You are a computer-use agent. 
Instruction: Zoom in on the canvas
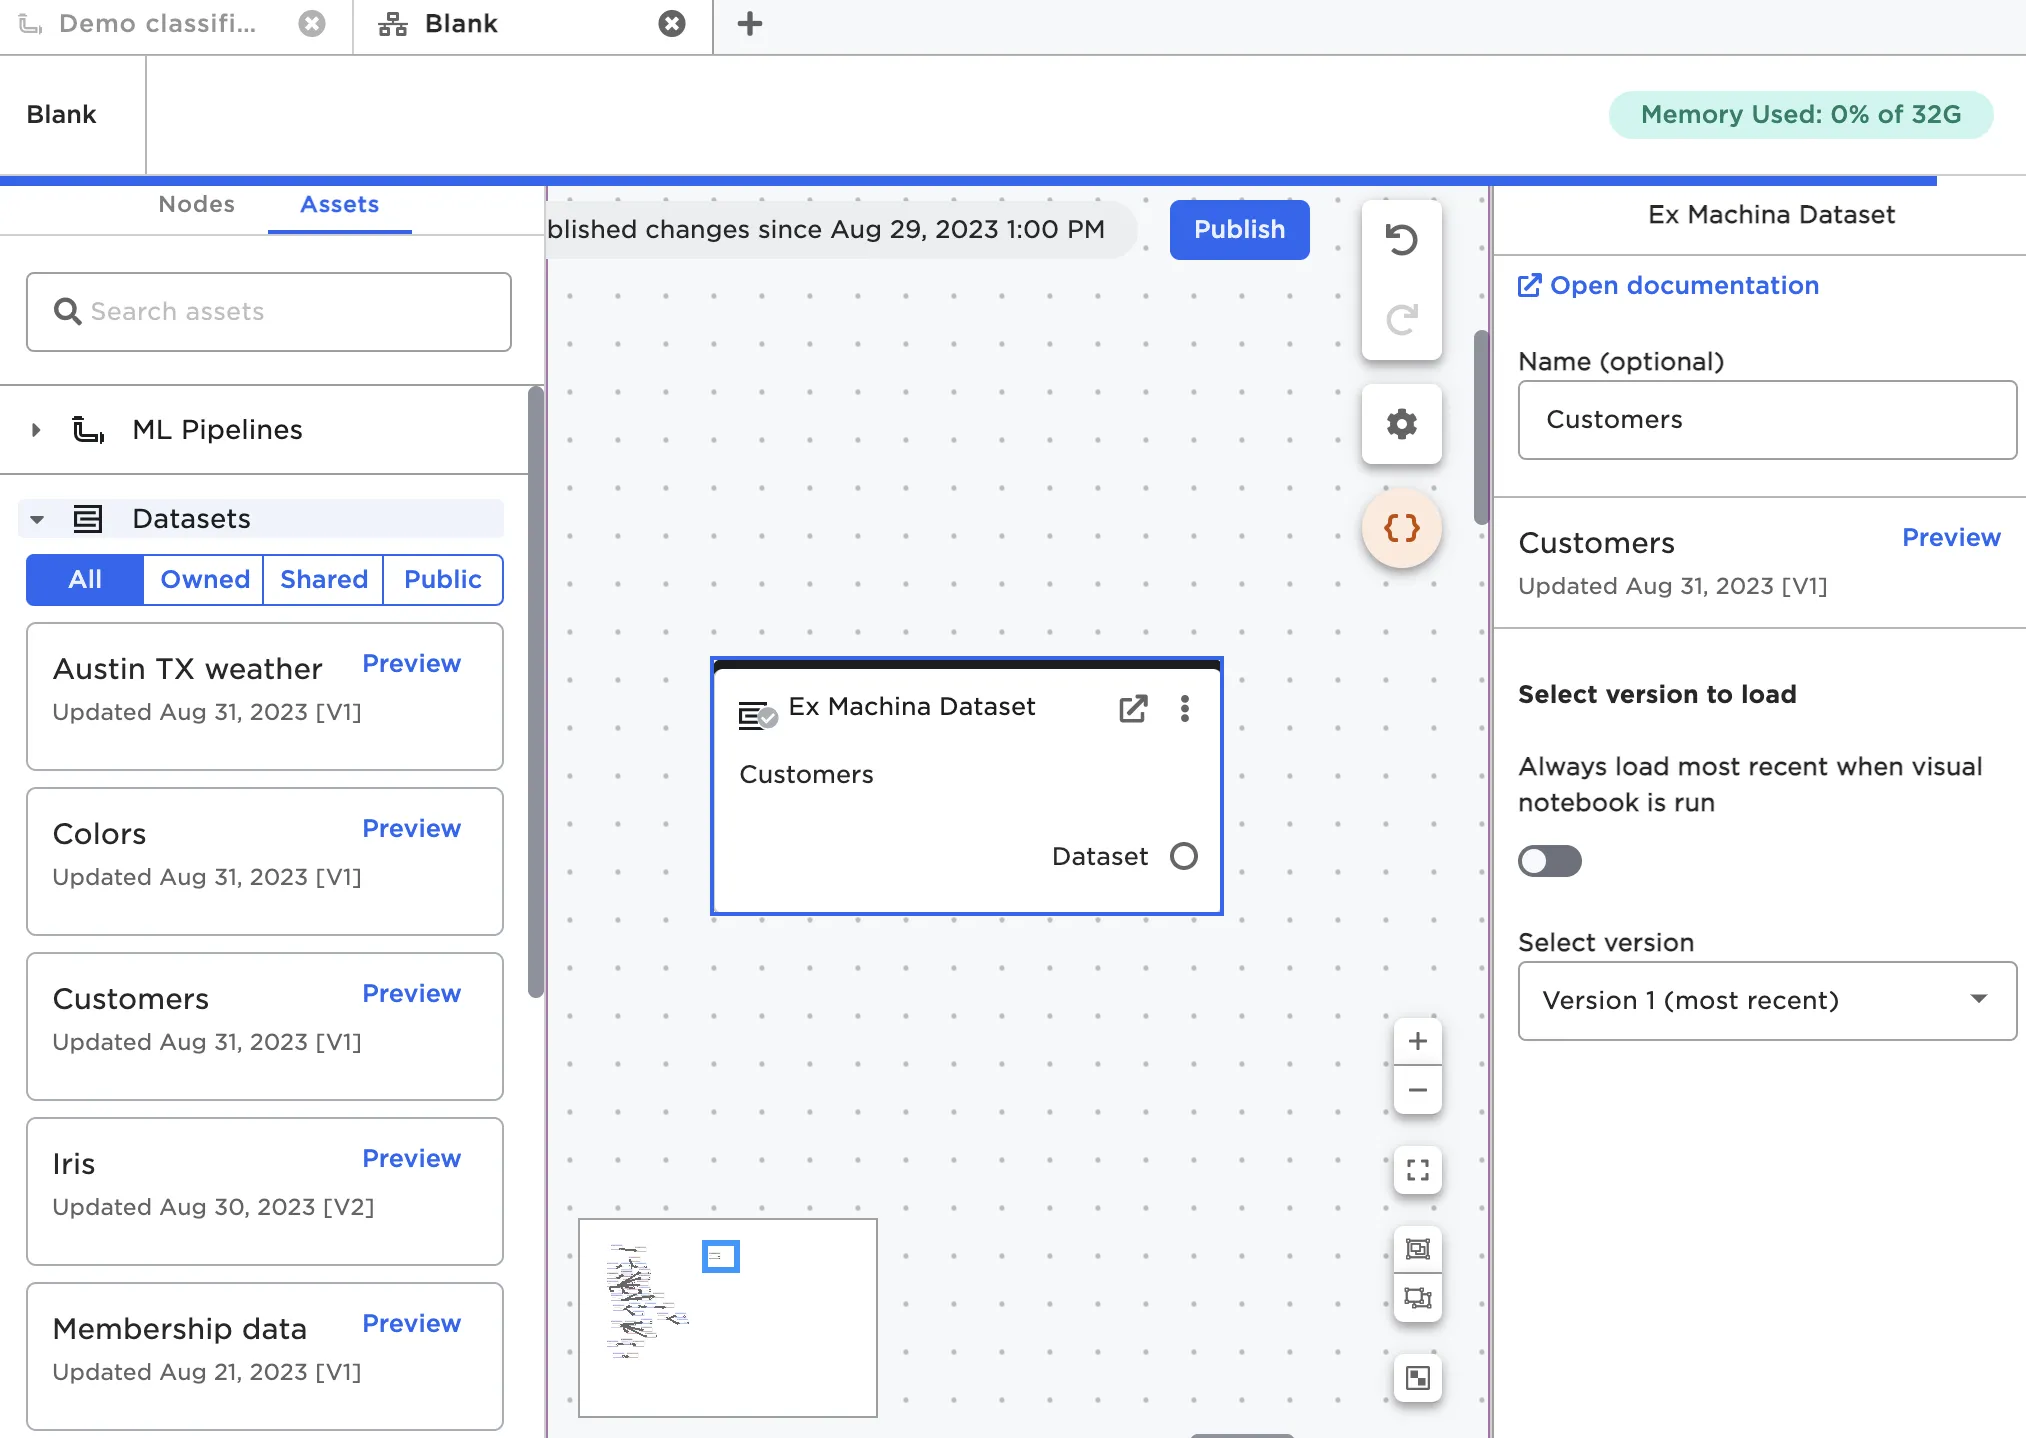pos(1417,1041)
